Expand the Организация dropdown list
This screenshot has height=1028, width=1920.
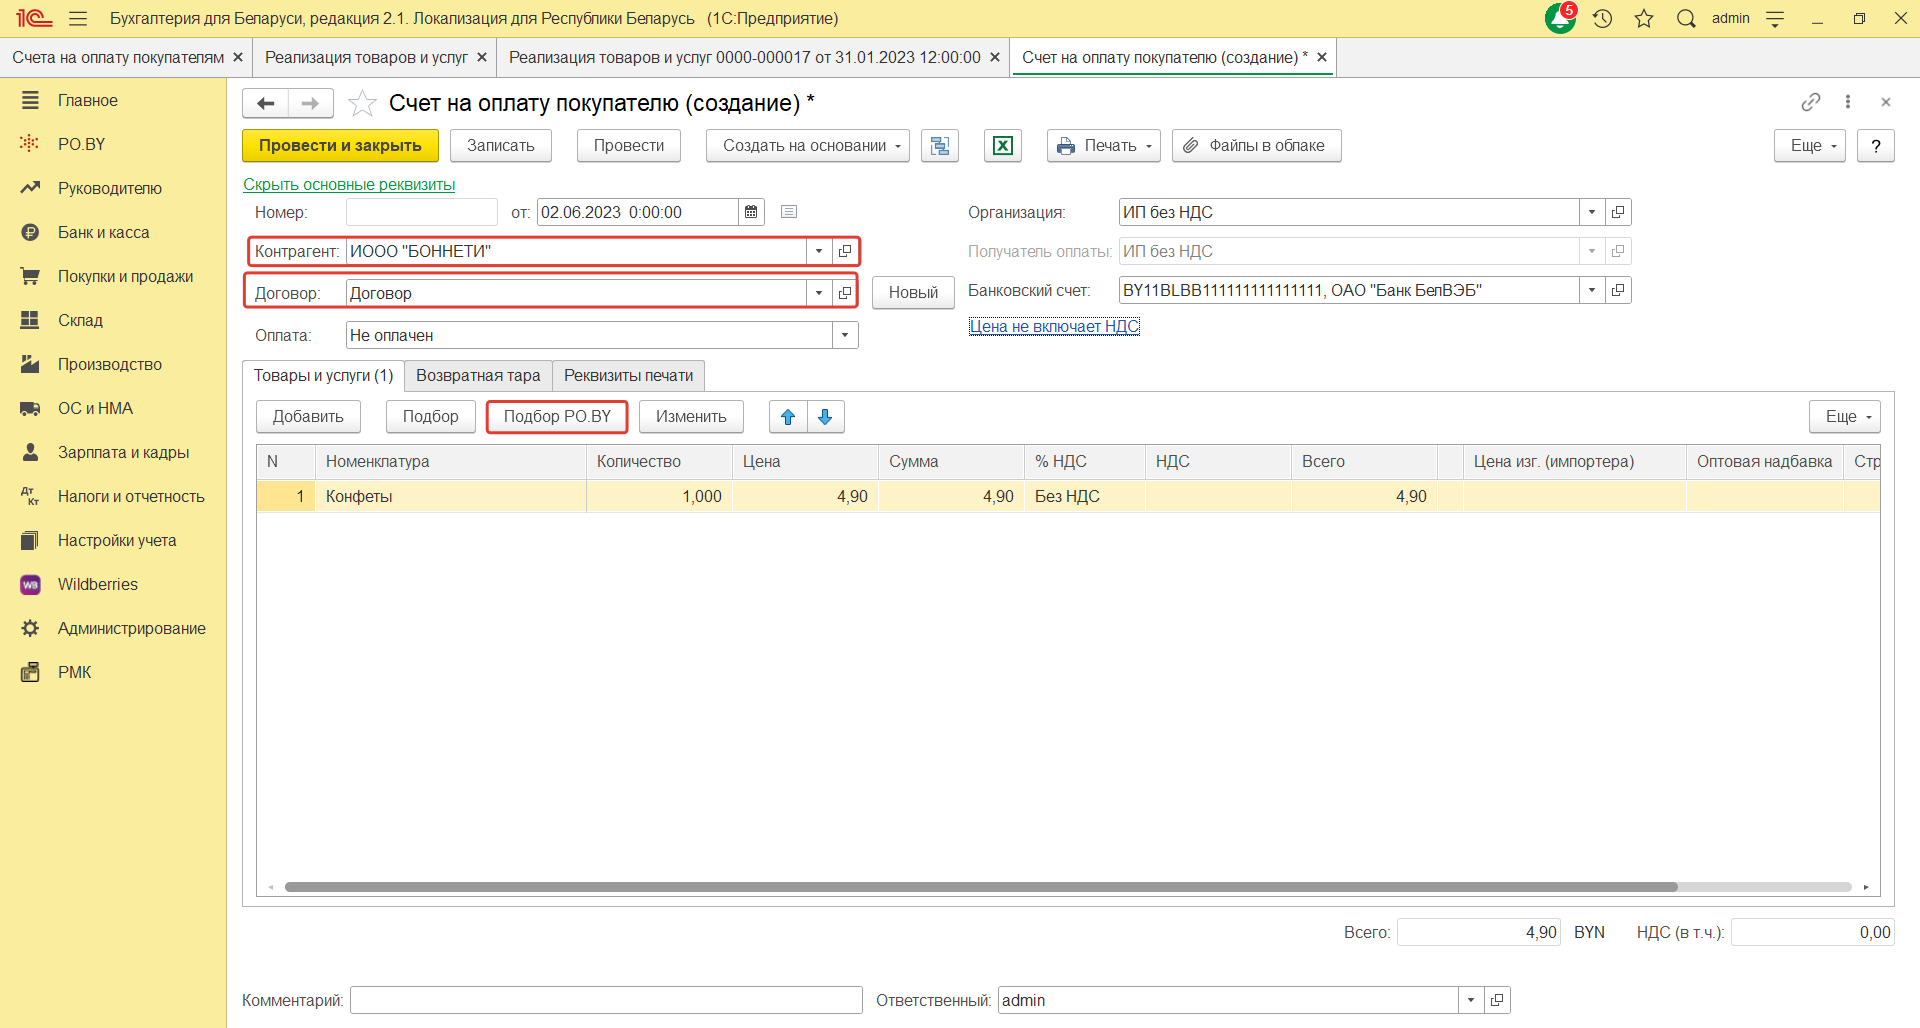click(1591, 212)
